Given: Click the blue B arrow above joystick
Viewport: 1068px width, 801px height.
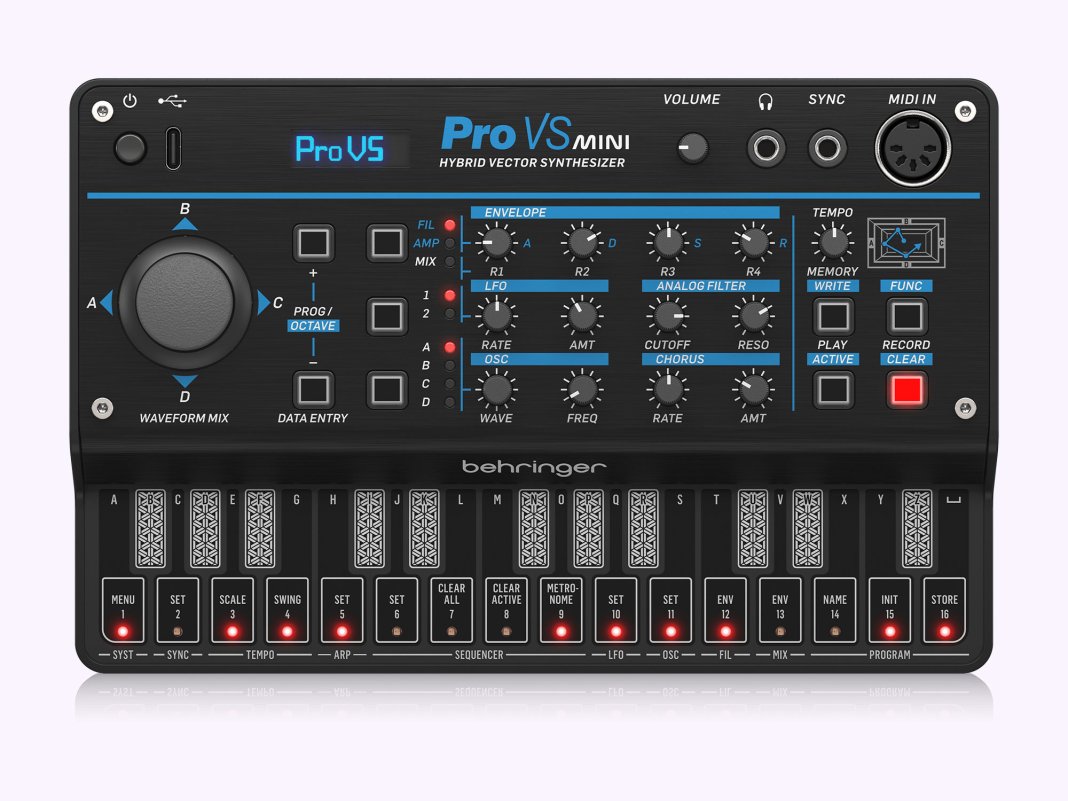Looking at the screenshot, I should 185,224.
